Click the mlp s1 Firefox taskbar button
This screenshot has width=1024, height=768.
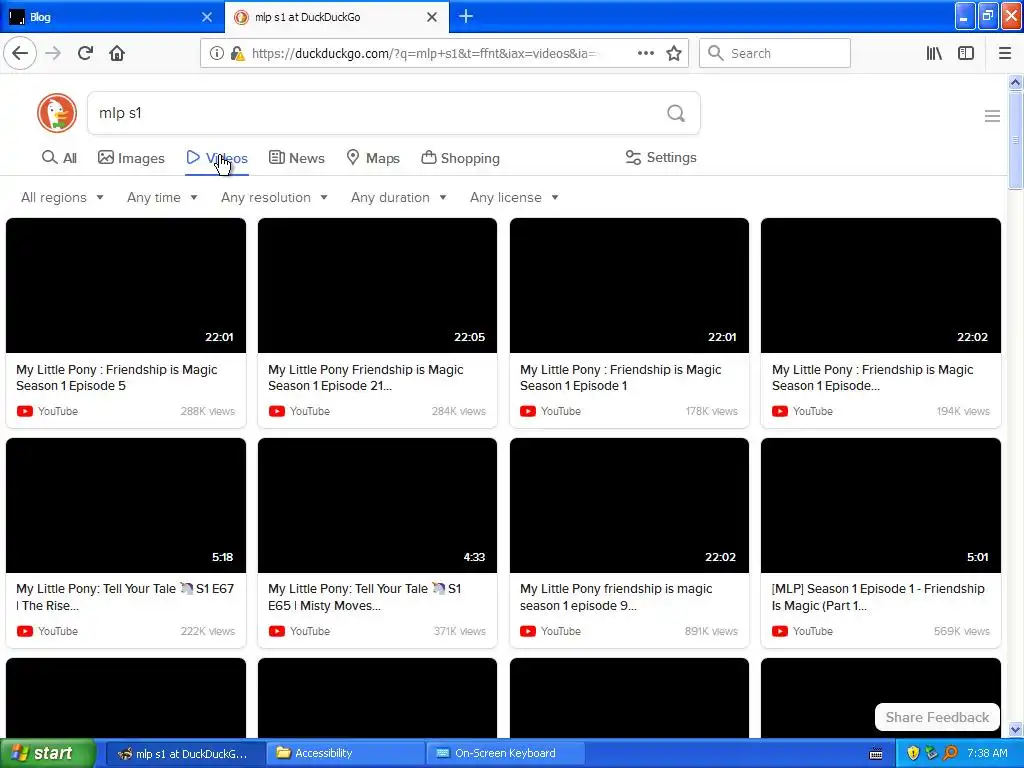click(x=185, y=753)
